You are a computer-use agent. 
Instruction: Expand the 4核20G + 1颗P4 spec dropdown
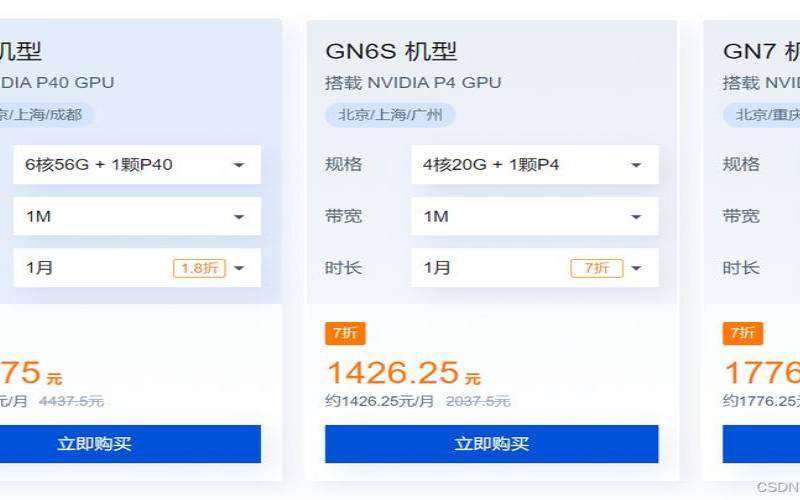(534, 164)
